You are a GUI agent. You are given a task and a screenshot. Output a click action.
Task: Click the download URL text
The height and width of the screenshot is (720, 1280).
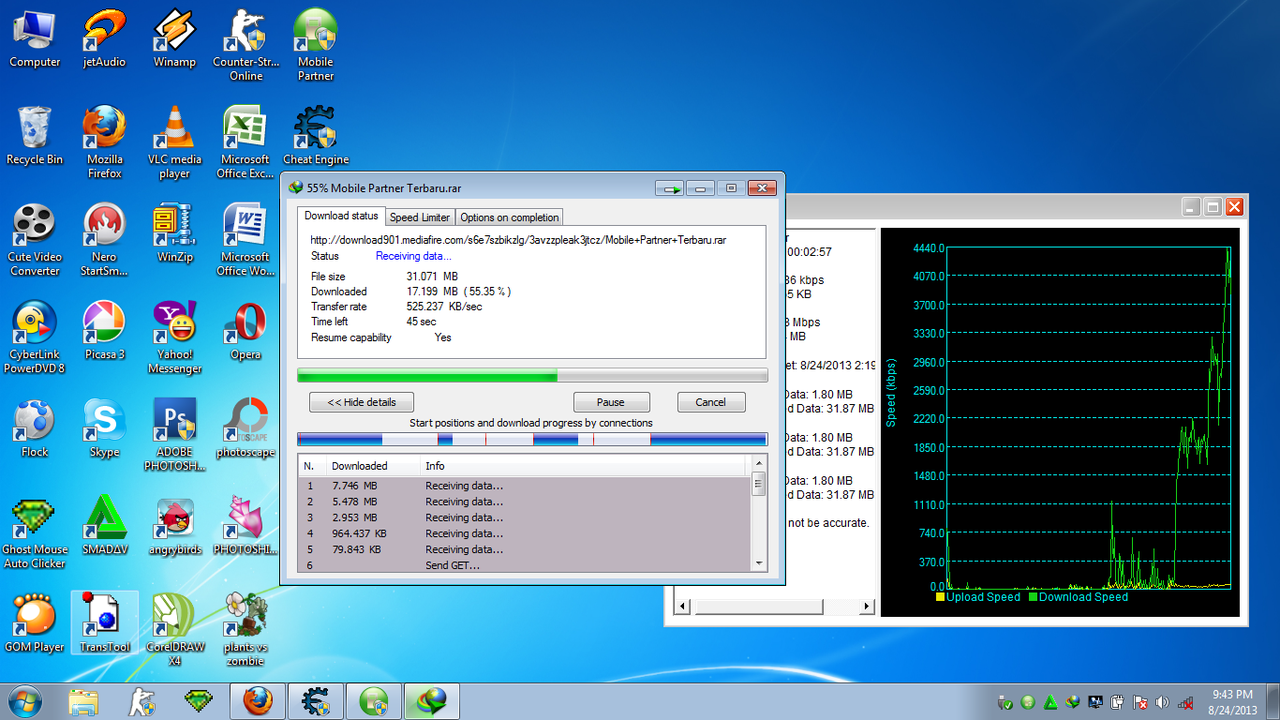pos(518,240)
